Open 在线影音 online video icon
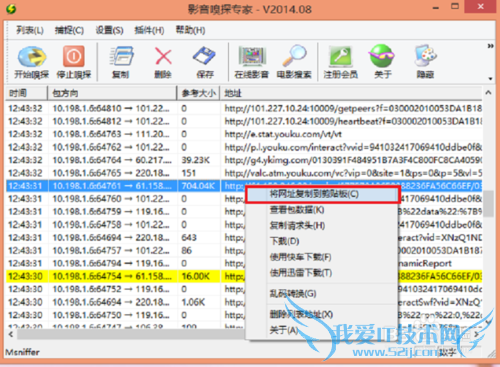500x367 pixels. [252, 62]
